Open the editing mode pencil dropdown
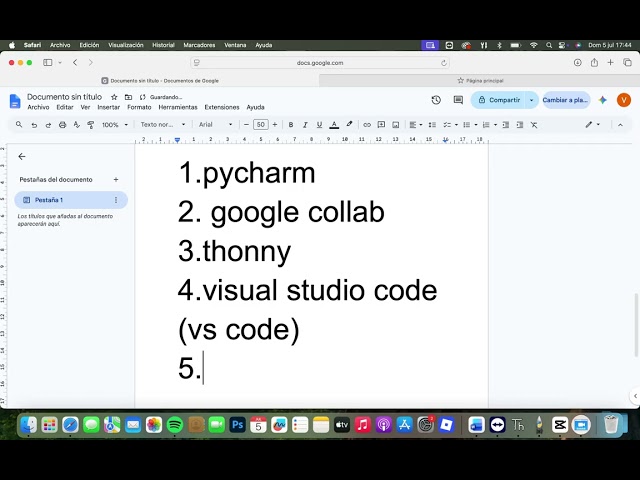The image size is (640, 480). click(592, 124)
